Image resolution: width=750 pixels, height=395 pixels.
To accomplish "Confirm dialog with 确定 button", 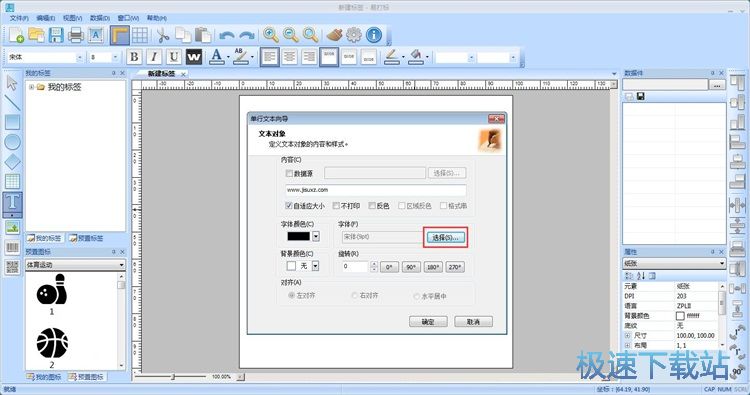I will click(428, 322).
